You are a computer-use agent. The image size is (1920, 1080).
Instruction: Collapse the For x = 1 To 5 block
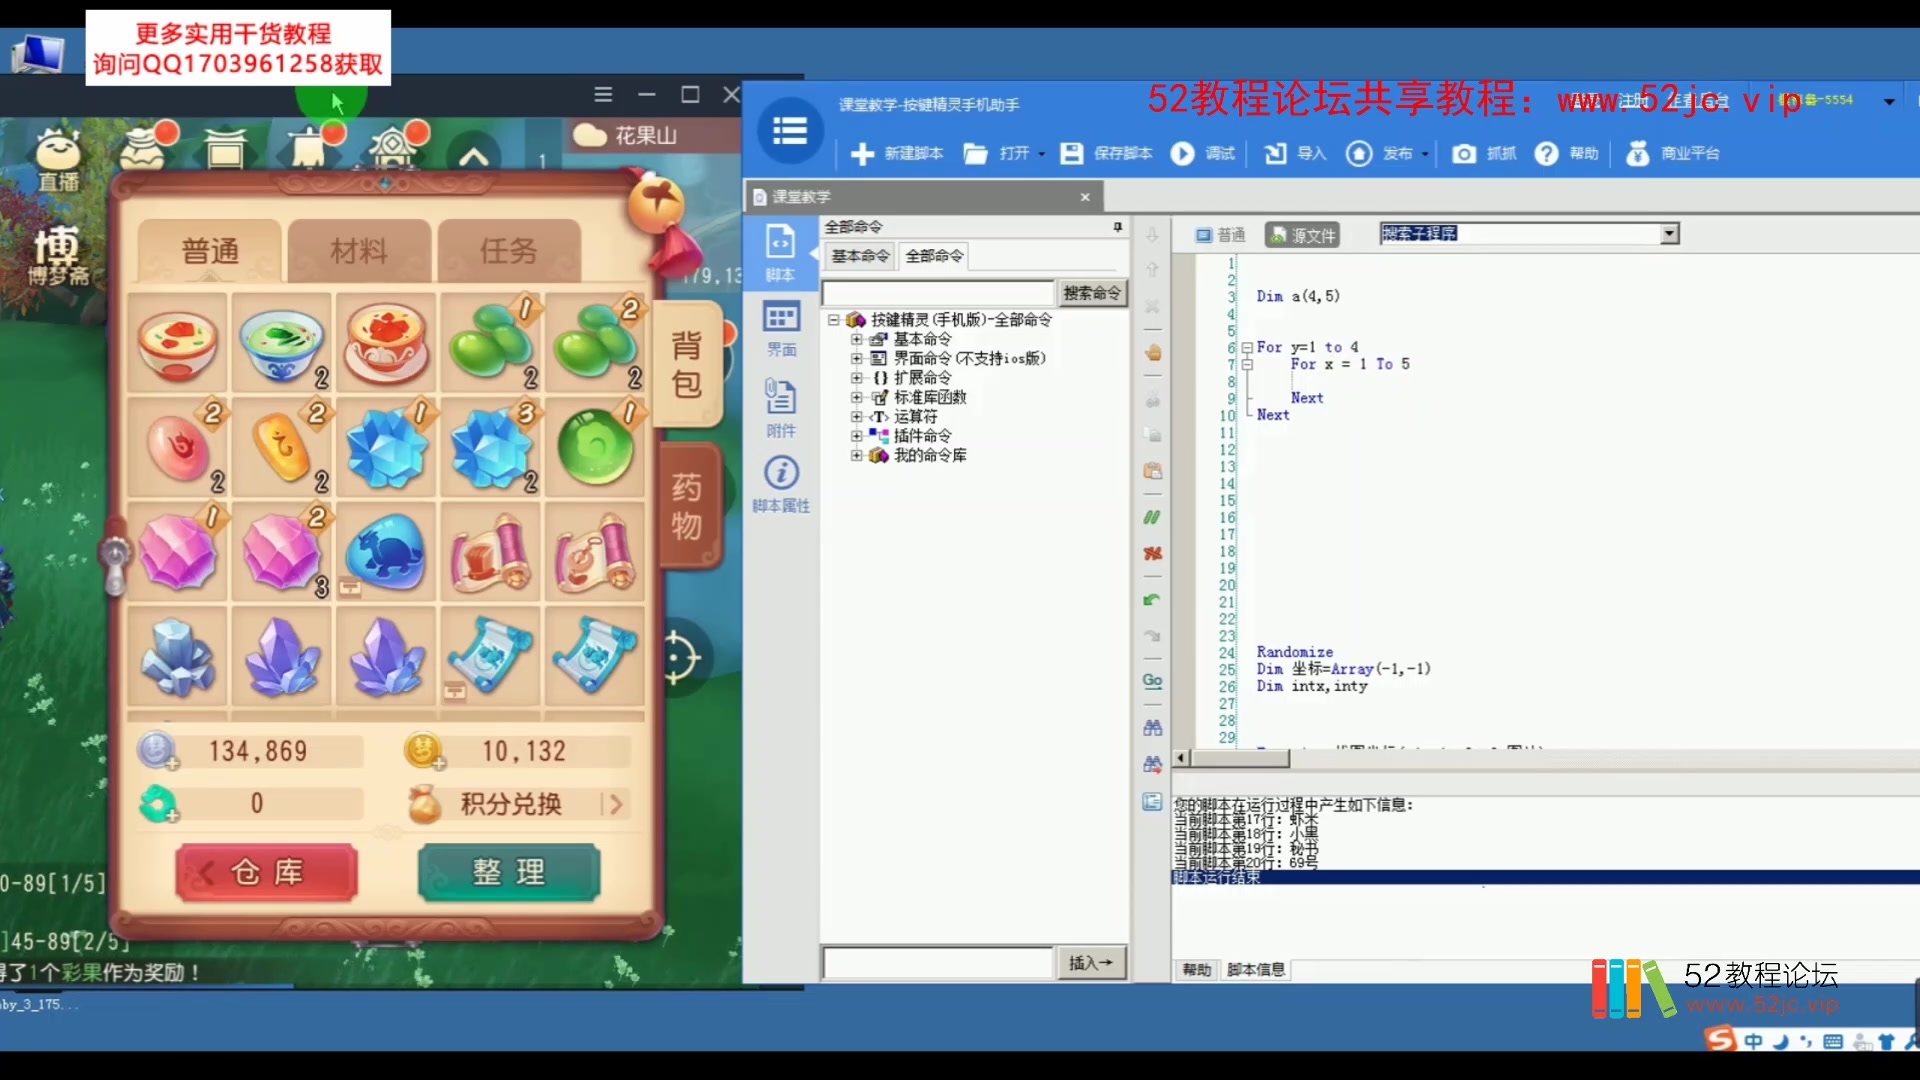(x=1247, y=365)
